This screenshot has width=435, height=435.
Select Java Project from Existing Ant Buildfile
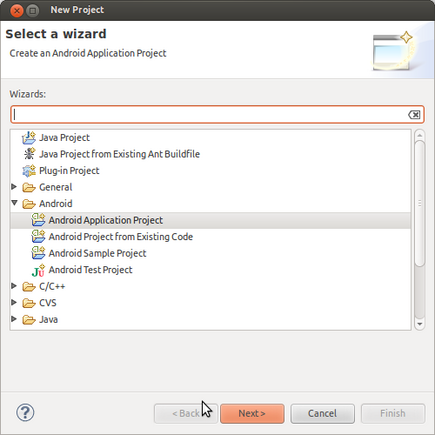119,154
